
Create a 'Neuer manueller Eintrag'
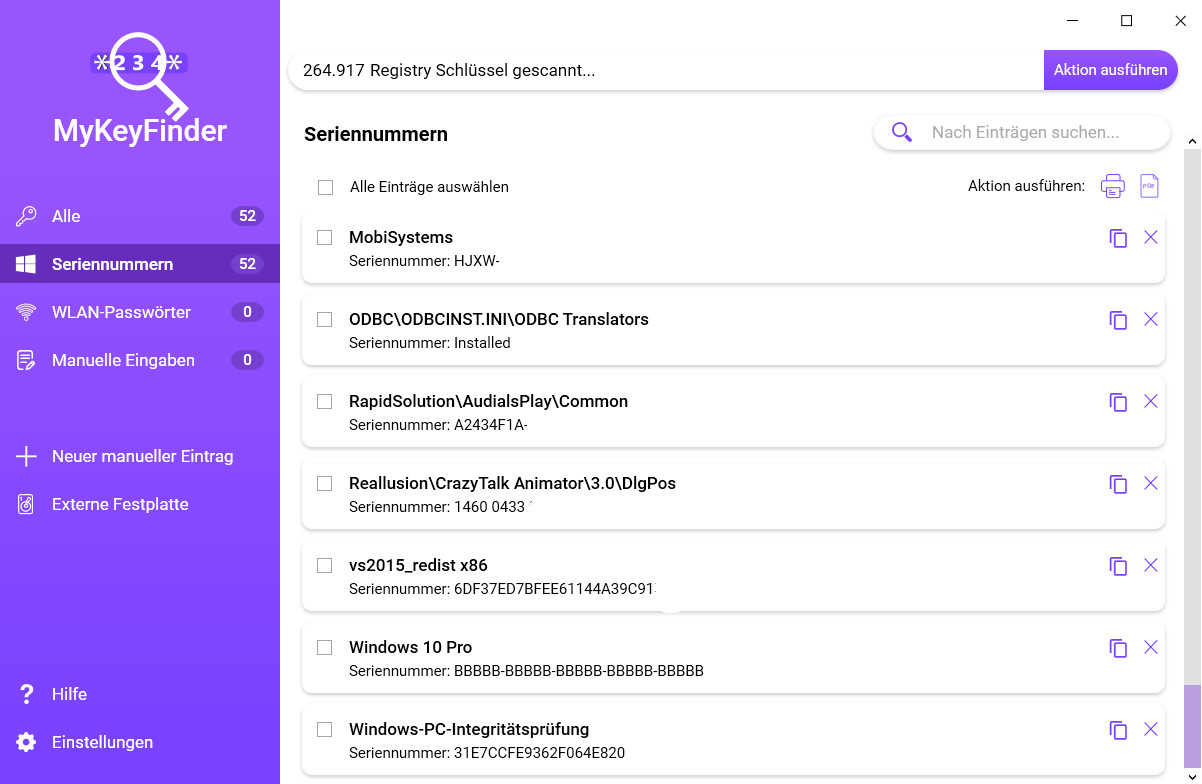point(140,456)
